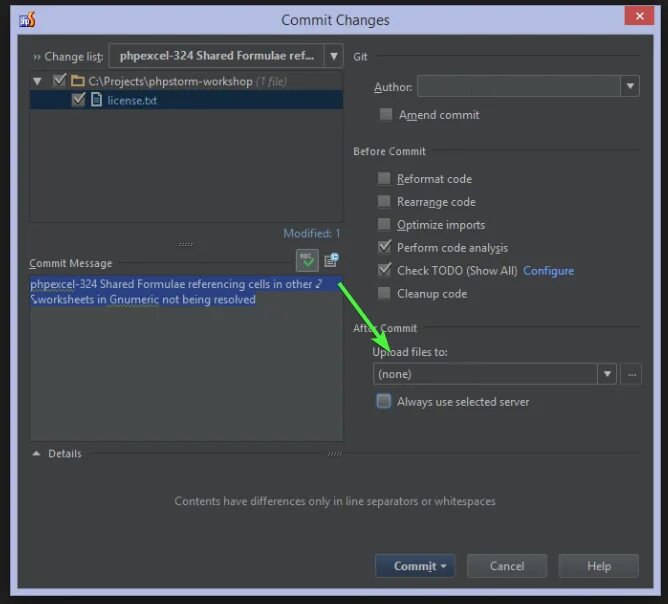Click the folder icon for phpstorm-workshop
This screenshot has width=668, height=604.
[x=77, y=81]
